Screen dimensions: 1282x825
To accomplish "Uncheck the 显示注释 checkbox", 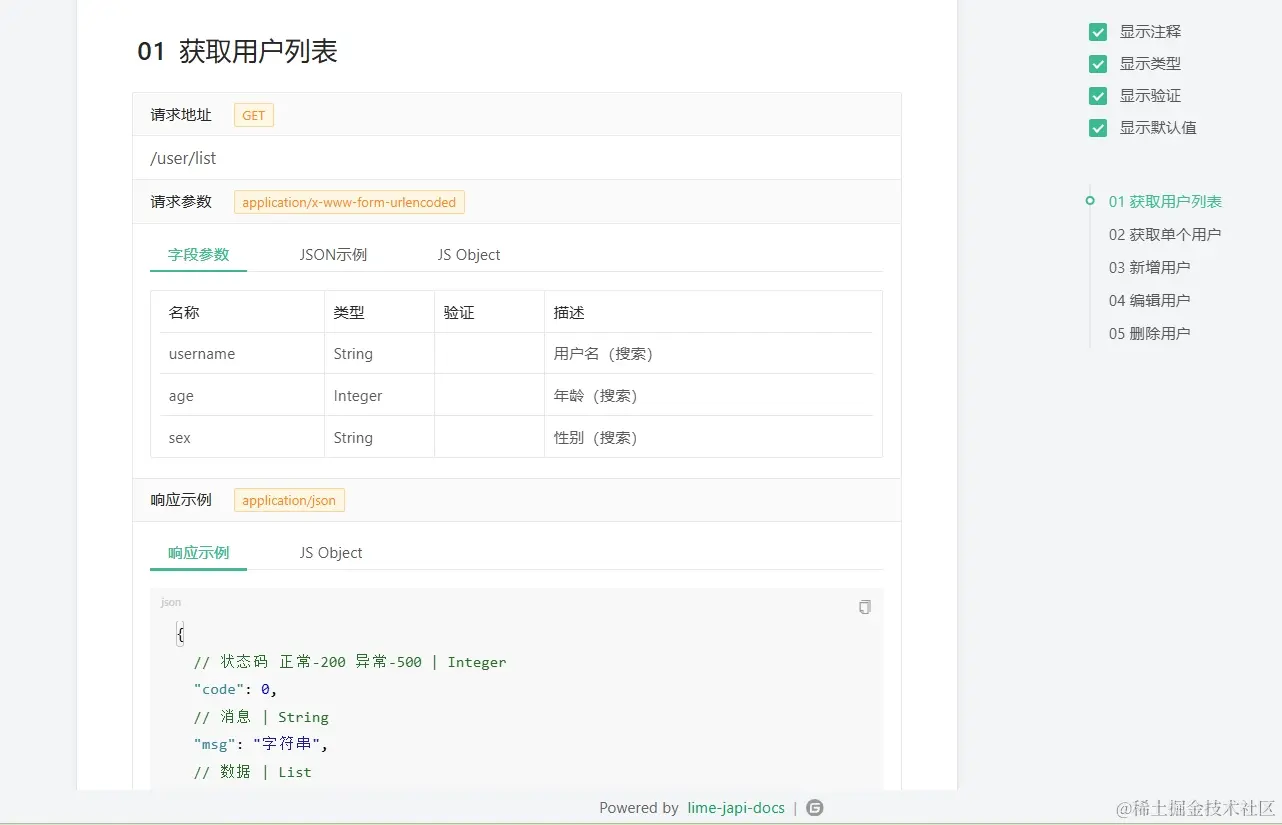I will [1098, 32].
